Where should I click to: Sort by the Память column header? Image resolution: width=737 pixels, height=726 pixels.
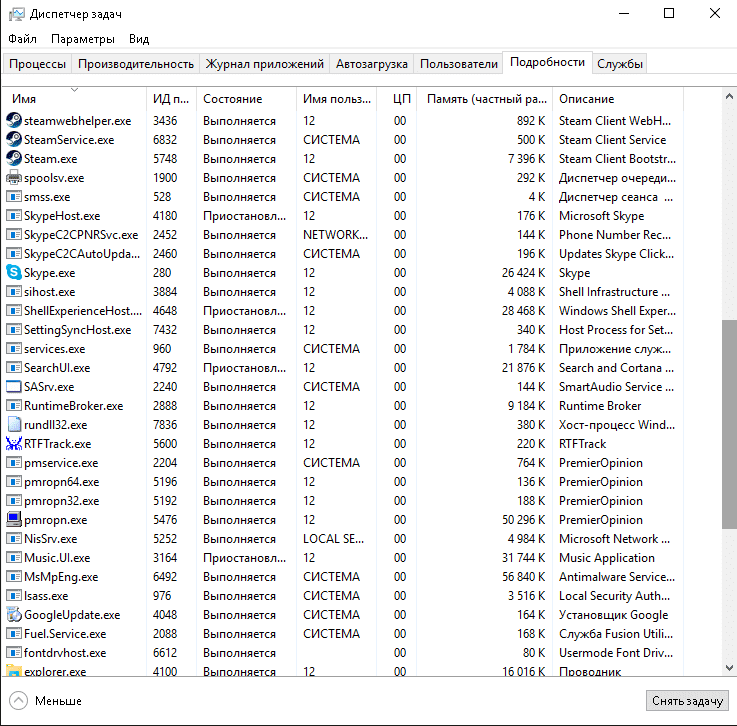pyautogui.click(x=485, y=99)
